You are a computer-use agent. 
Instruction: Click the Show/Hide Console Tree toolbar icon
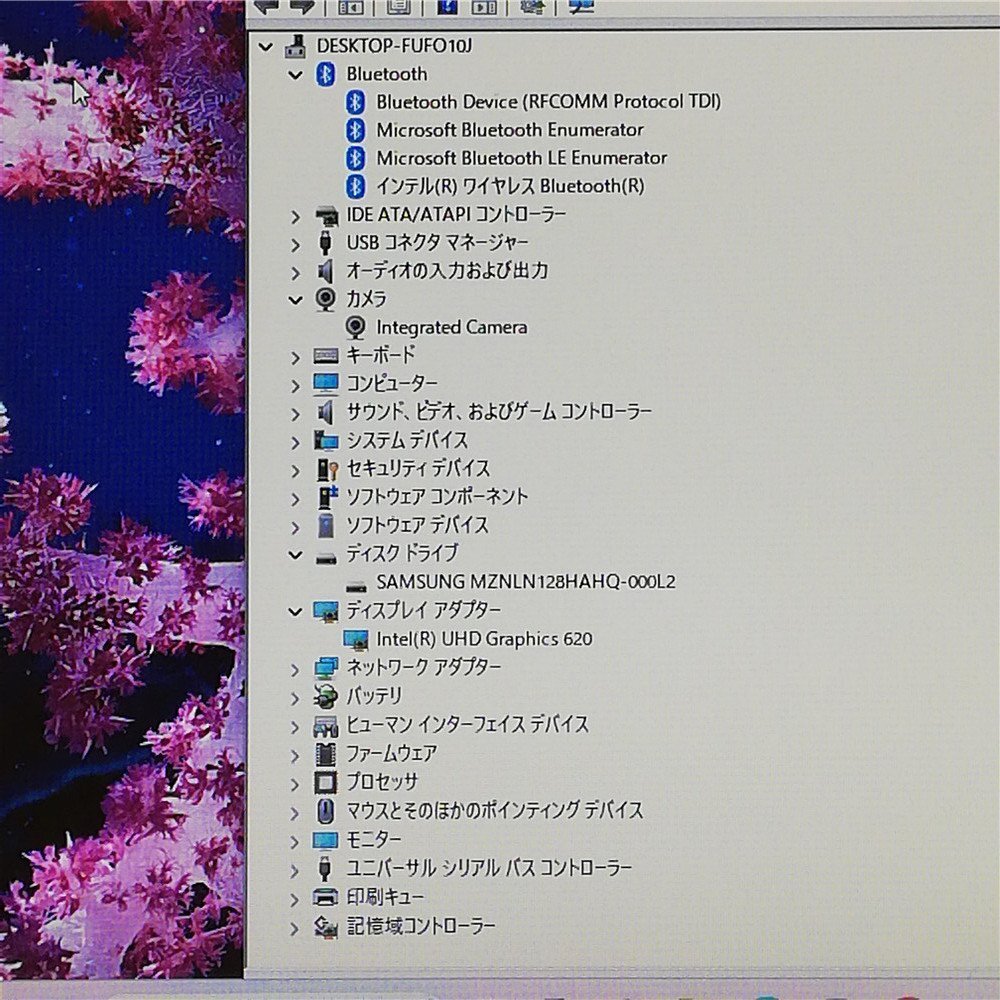[350, 8]
